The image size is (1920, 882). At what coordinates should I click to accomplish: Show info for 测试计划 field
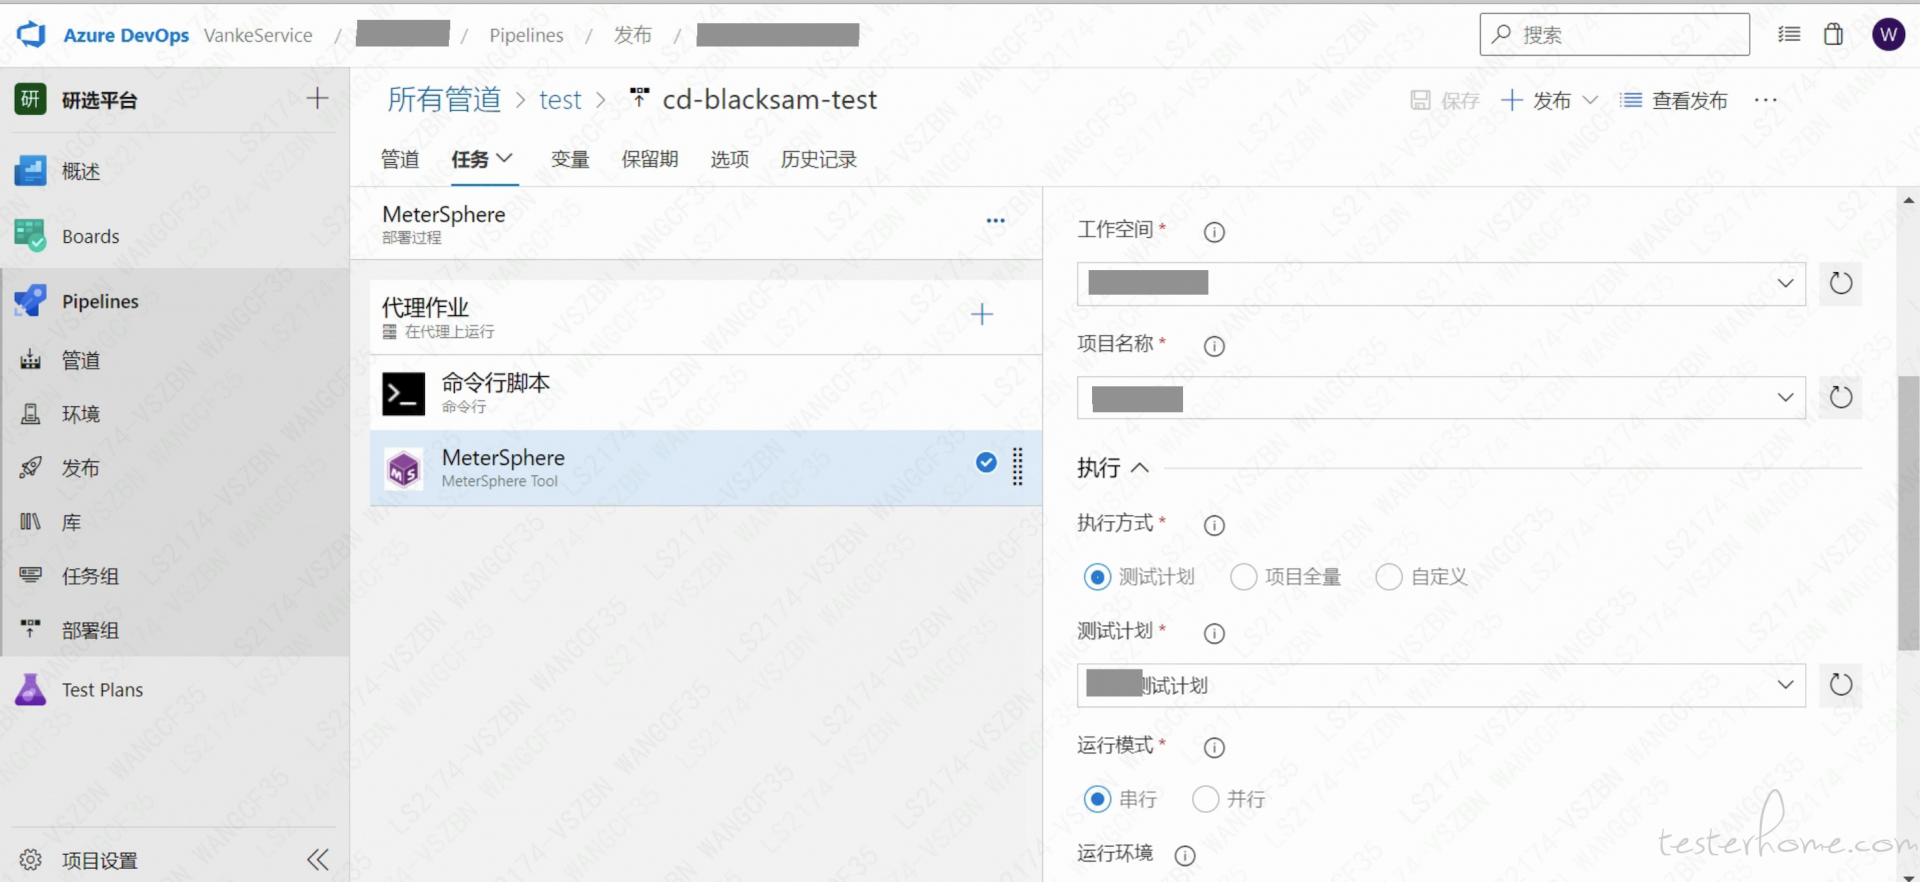click(x=1214, y=633)
